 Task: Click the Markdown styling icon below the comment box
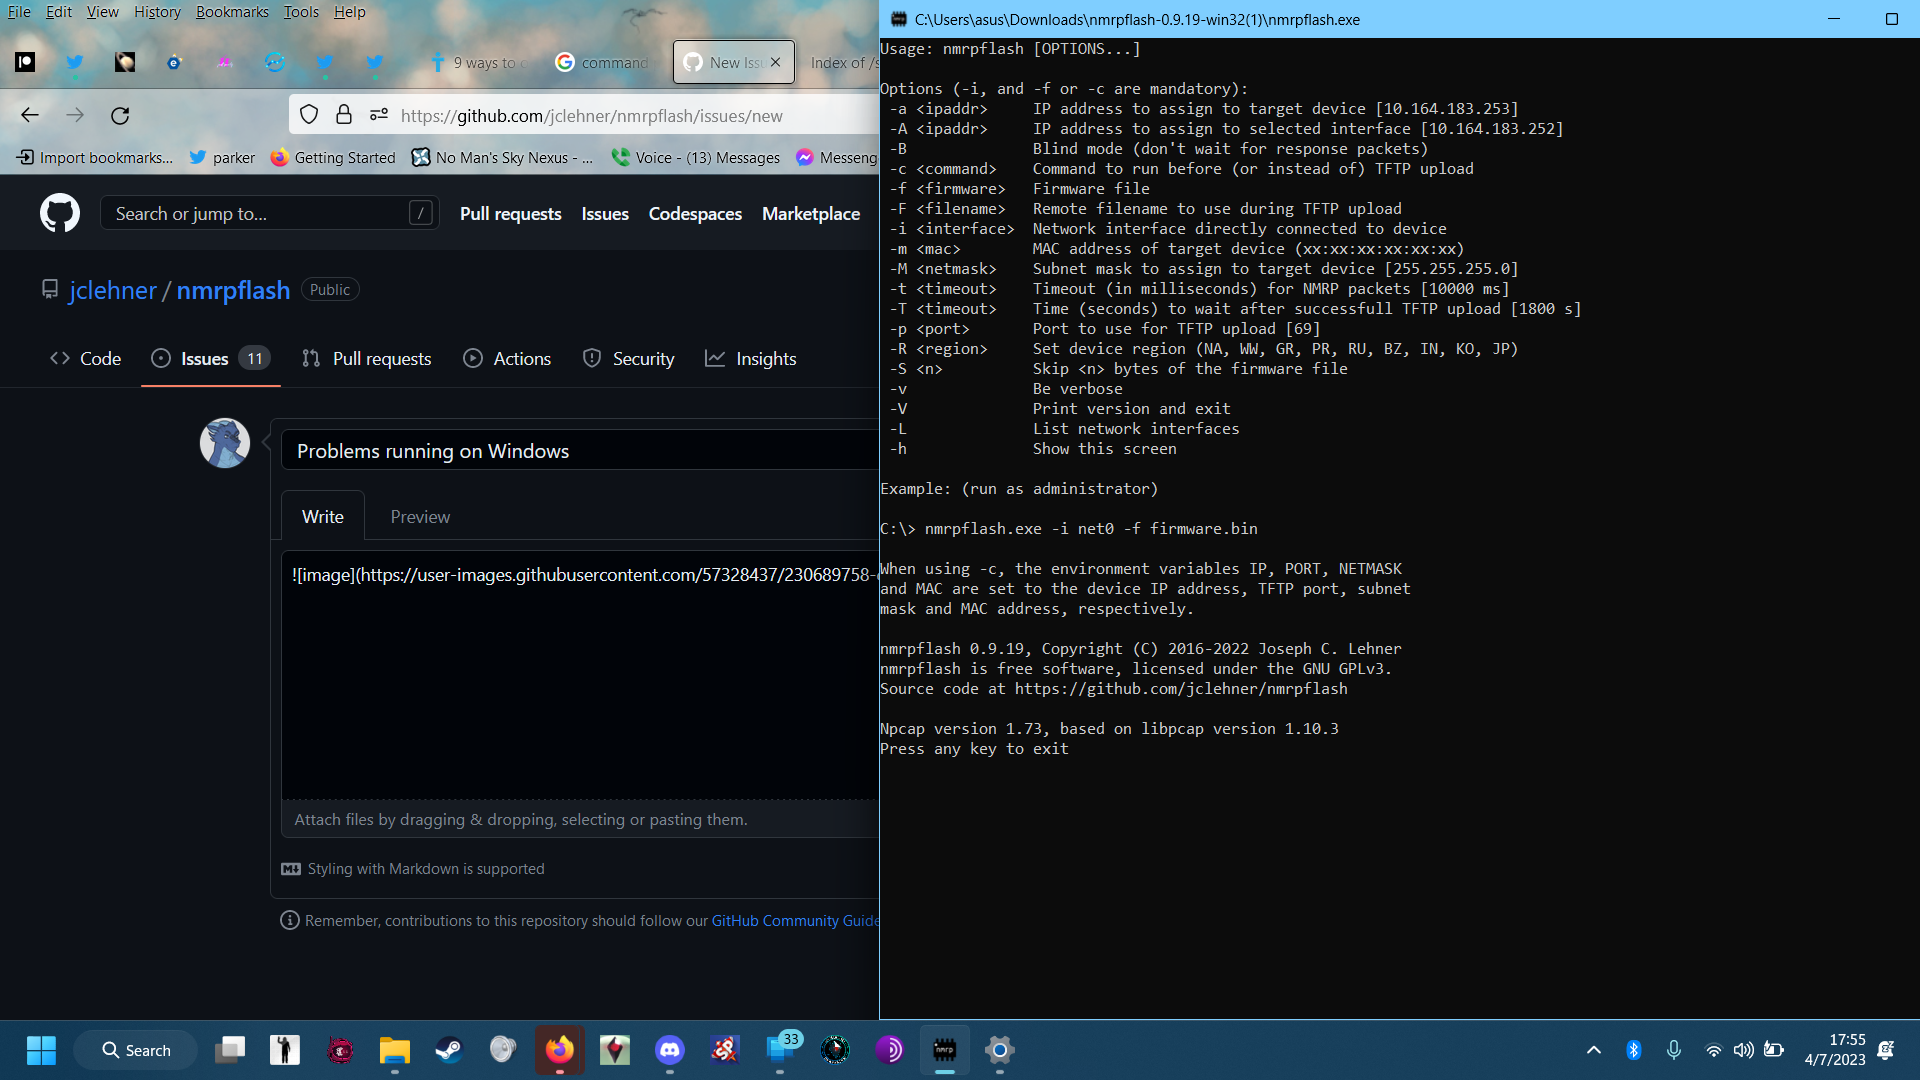point(290,869)
